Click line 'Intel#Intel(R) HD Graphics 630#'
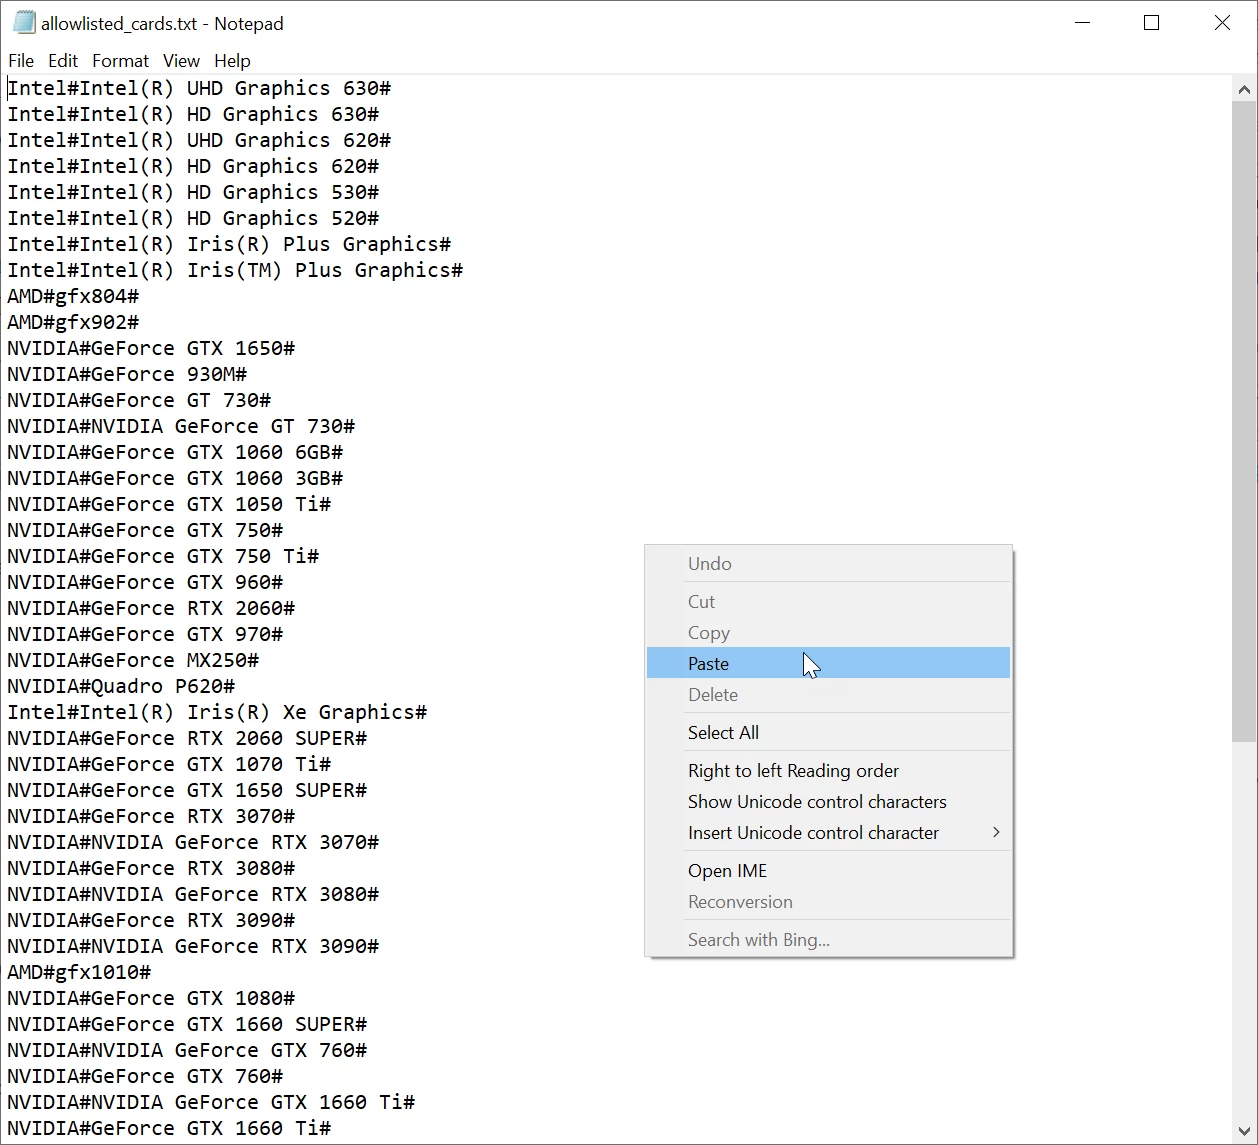The height and width of the screenshot is (1145, 1258). coord(193,114)
